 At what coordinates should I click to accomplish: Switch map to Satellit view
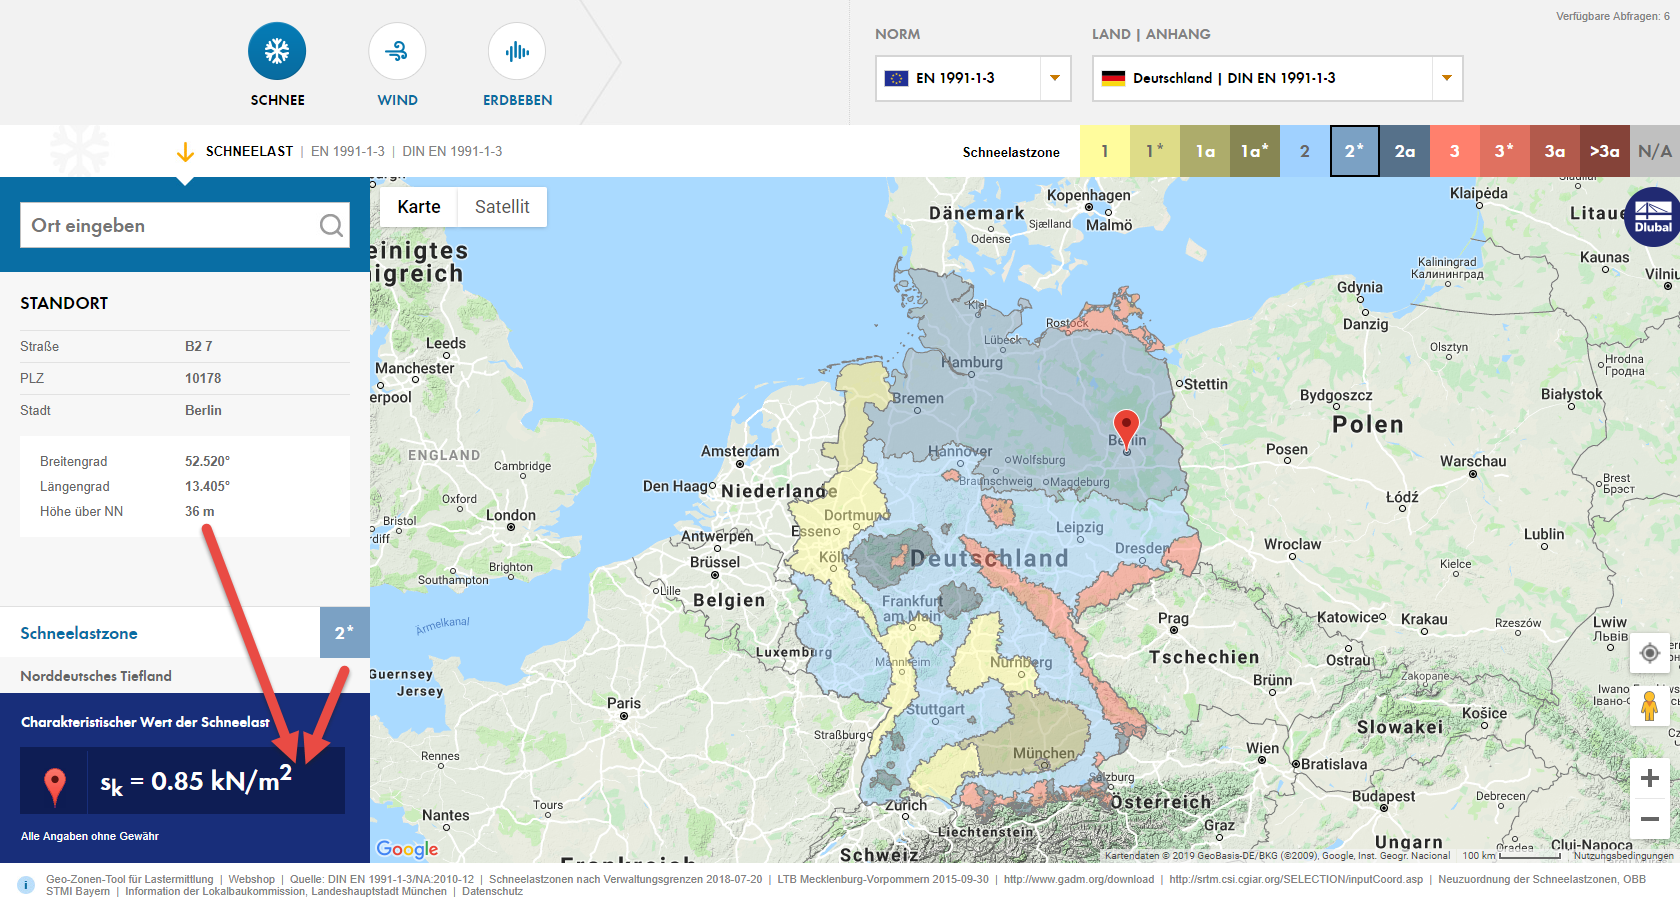click(x=502, y=207)
